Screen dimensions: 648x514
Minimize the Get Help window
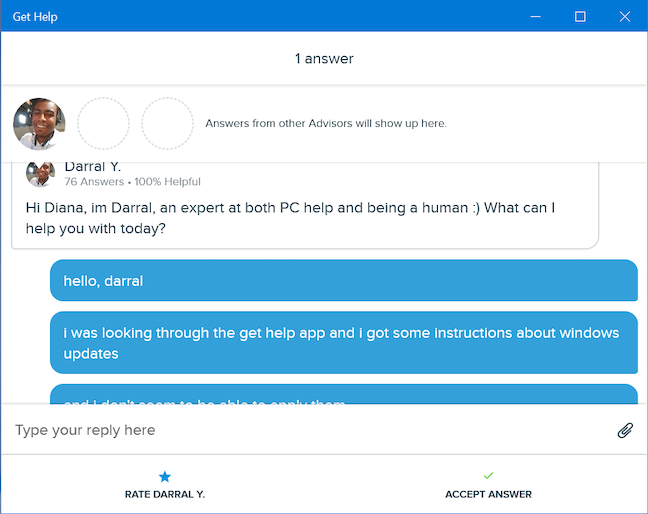click(x=537, y=16)
